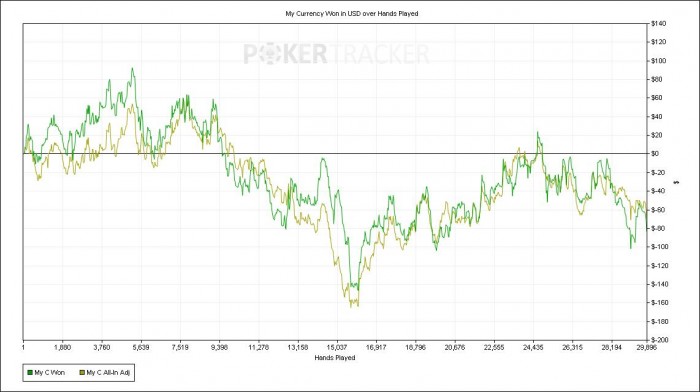Click the chart title 'My Currency Won in USD over Hands Played'
Screen dimensions: 700x392
pos(352,14)
